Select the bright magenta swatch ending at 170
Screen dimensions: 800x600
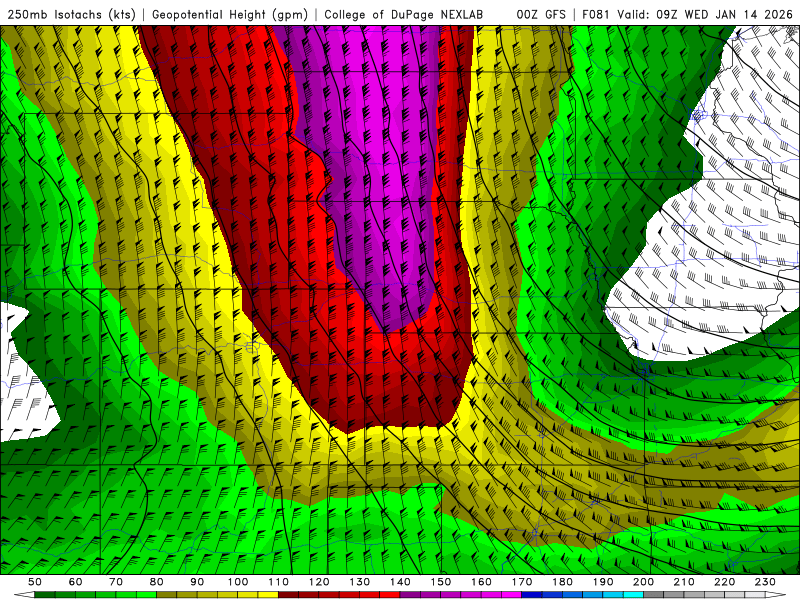[x=511, y=595]
